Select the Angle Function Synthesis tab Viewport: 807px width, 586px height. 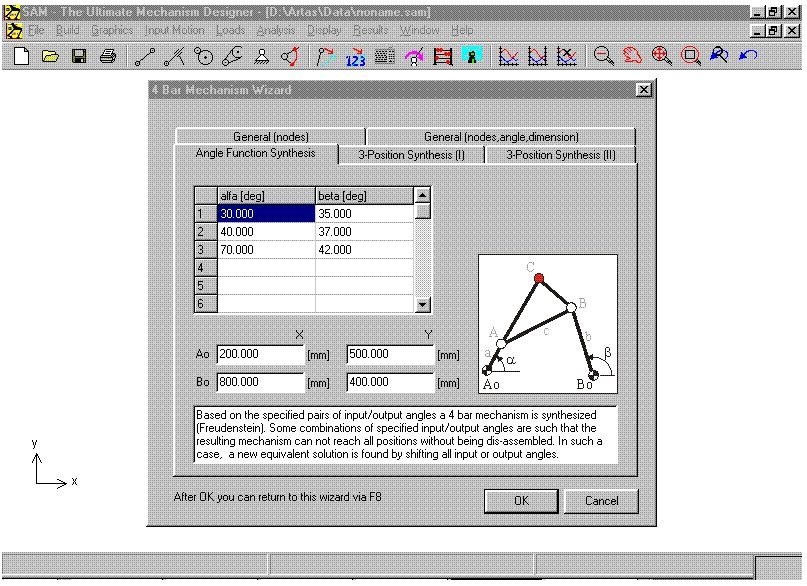[256, 153]
